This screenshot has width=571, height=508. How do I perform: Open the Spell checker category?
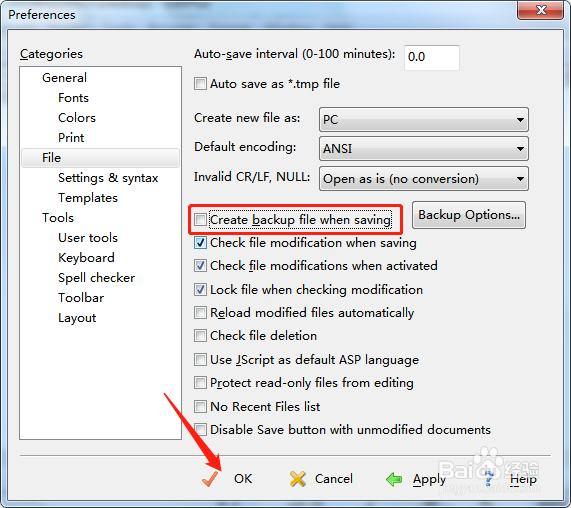coord(97,278)
